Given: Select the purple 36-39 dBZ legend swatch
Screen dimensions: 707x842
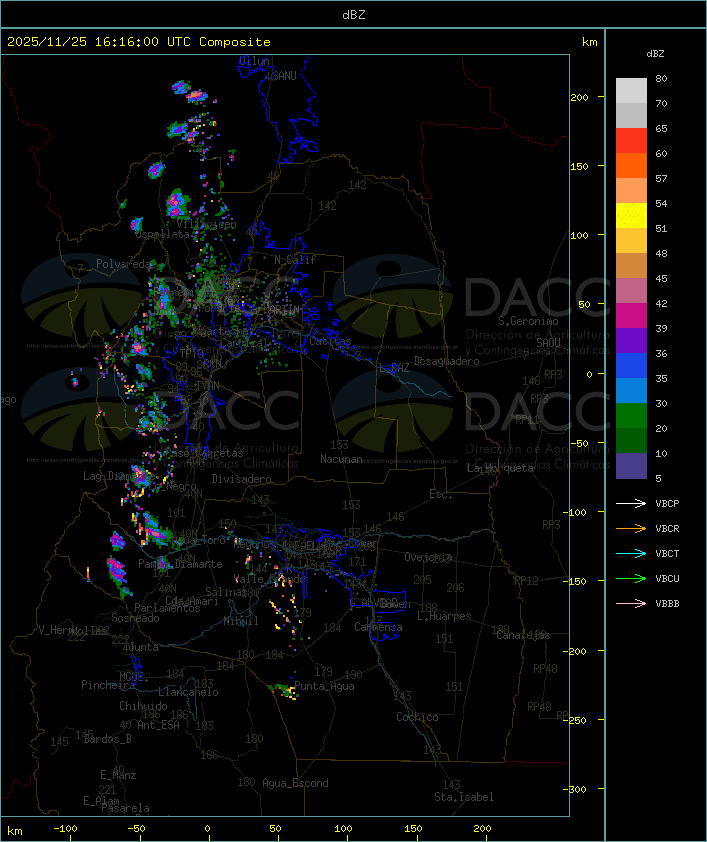Looking at the screenshot, I should 631,340.
